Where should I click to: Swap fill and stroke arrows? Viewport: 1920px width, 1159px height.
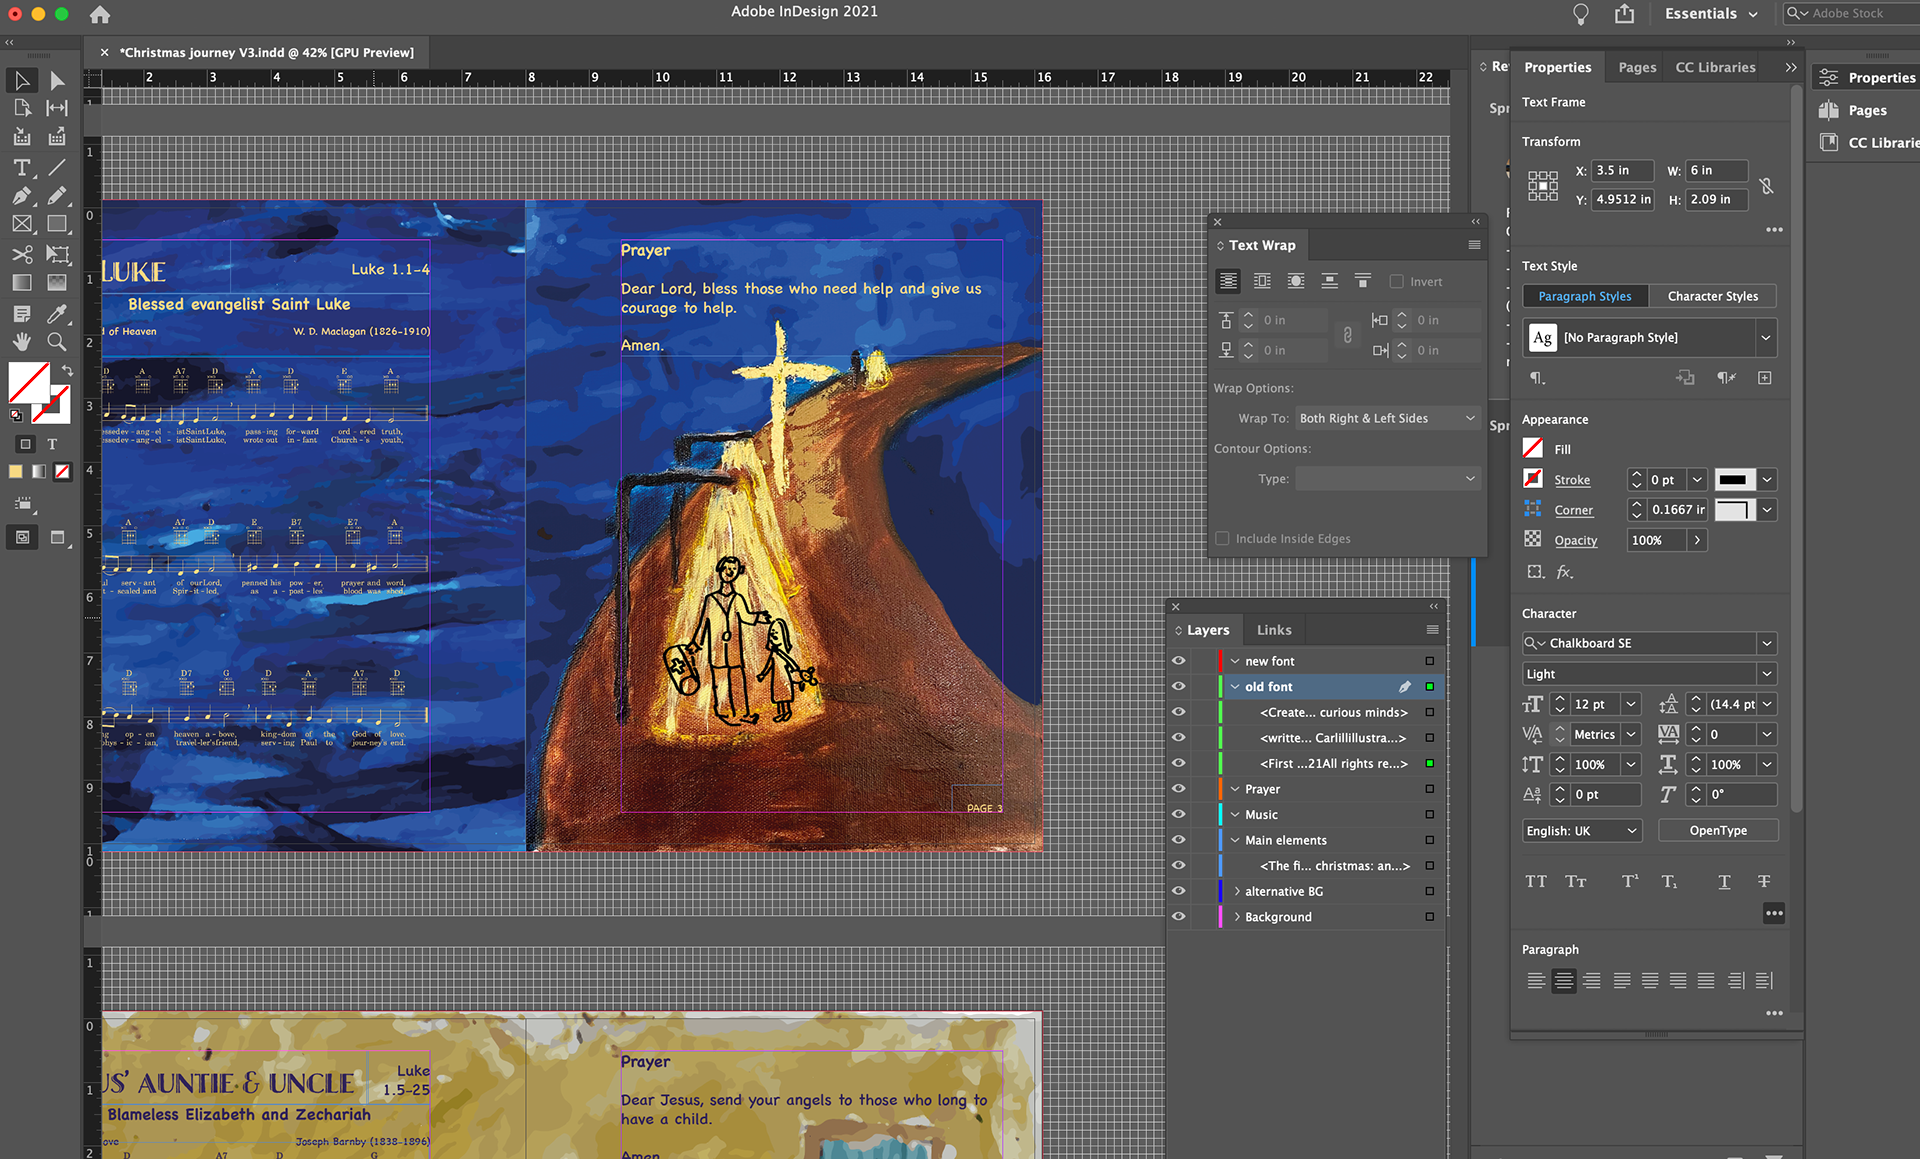tap(66, 370)
